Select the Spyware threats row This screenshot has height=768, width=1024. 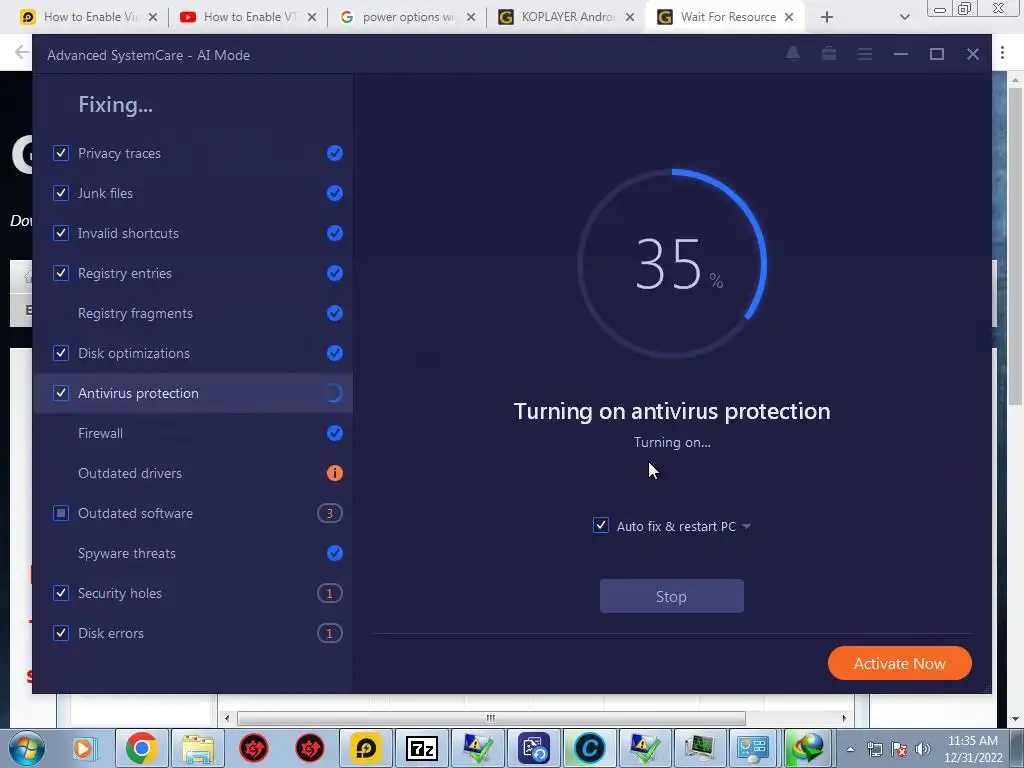[193, 553]
